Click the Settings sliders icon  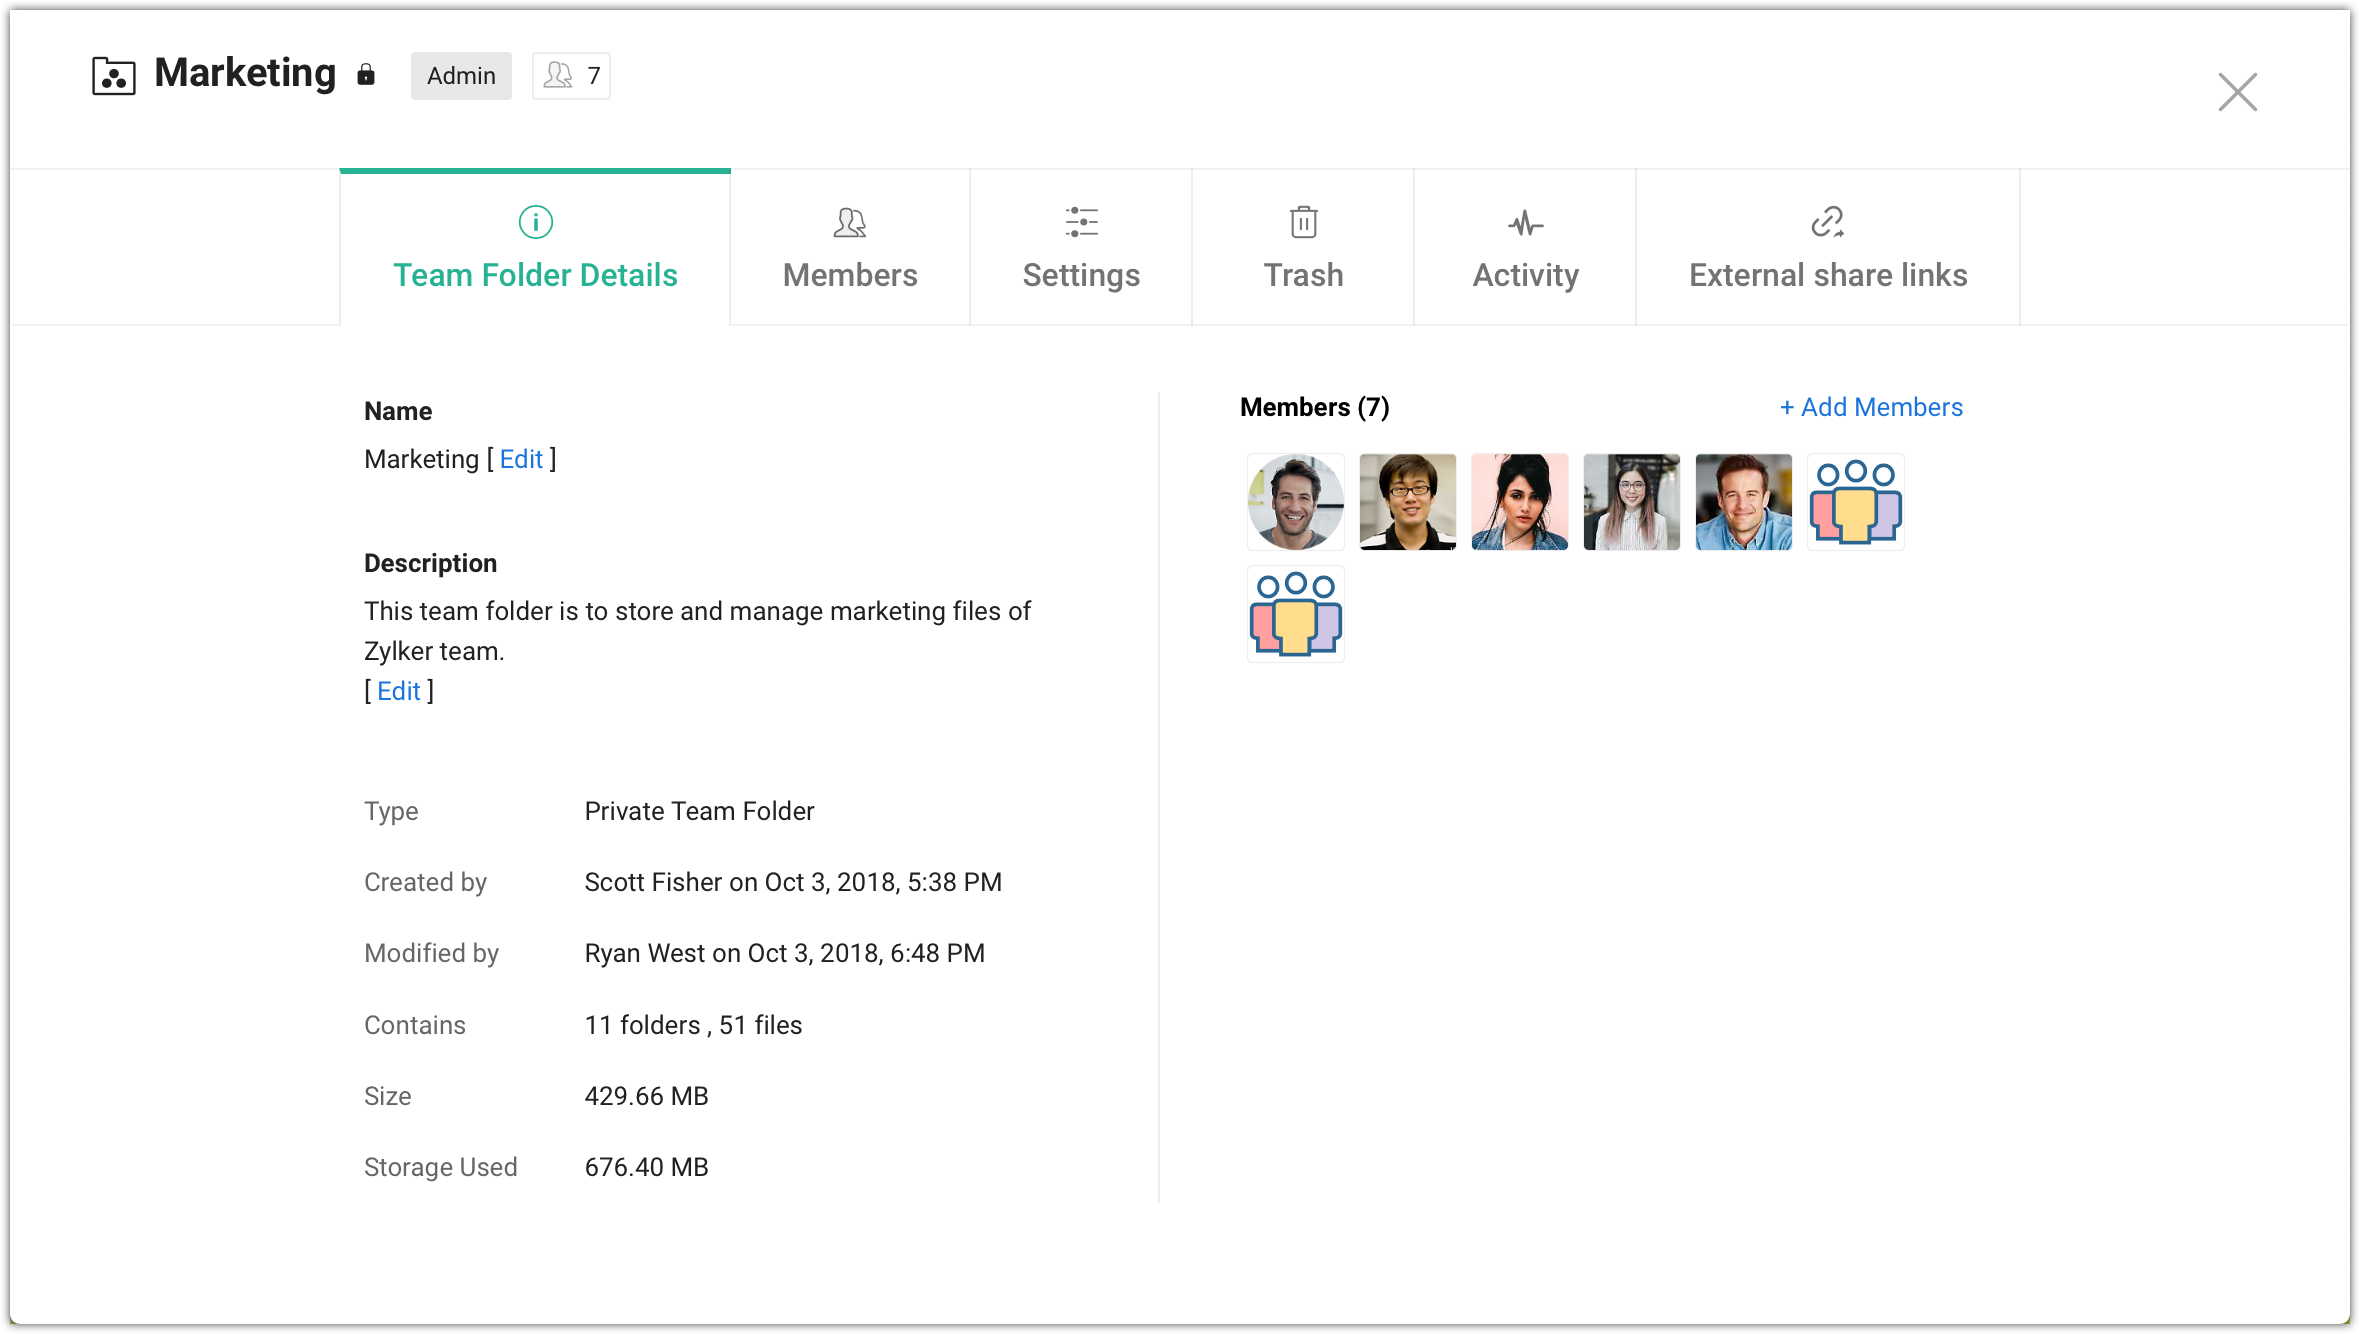[1081, 222]
